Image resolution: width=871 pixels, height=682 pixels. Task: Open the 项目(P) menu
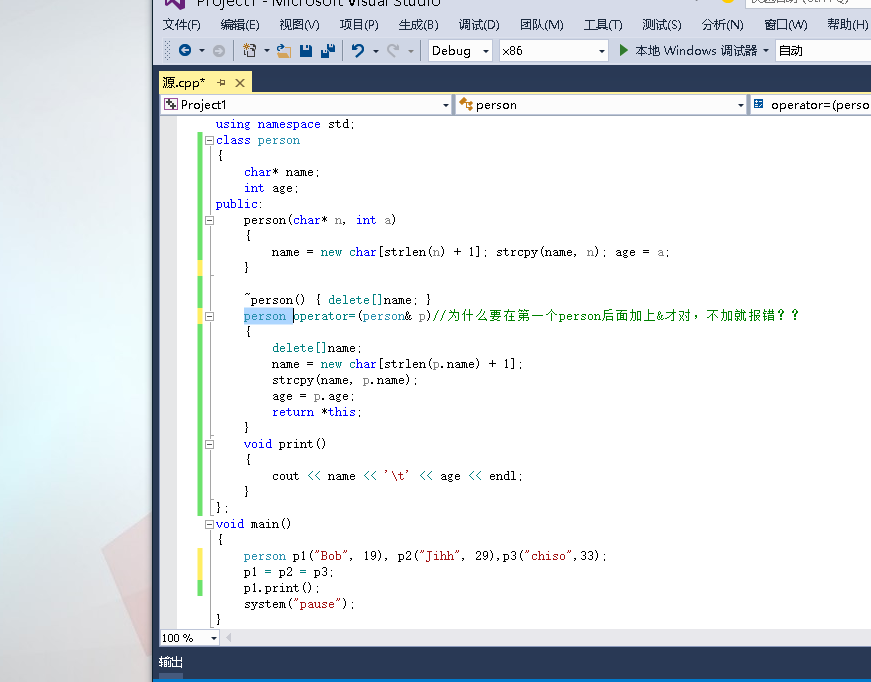tap(359, 24)
